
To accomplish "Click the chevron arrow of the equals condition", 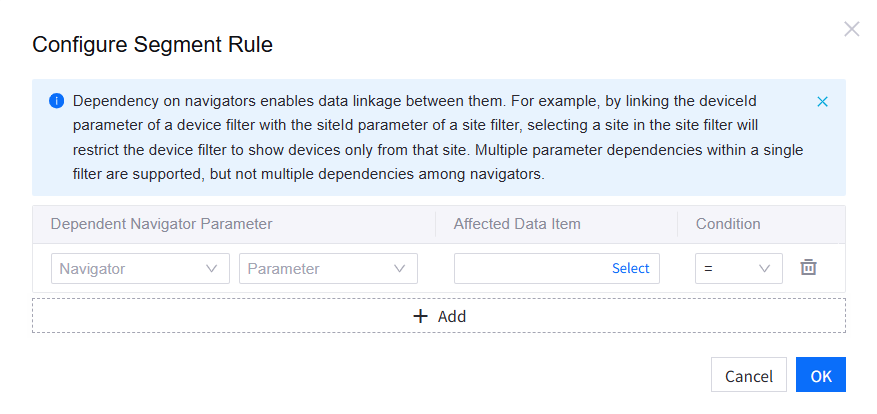I will 765,268.
